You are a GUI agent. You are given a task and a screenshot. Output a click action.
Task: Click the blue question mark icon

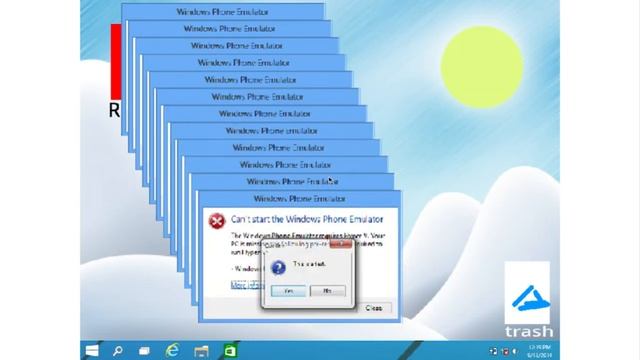tap(278, 268)
